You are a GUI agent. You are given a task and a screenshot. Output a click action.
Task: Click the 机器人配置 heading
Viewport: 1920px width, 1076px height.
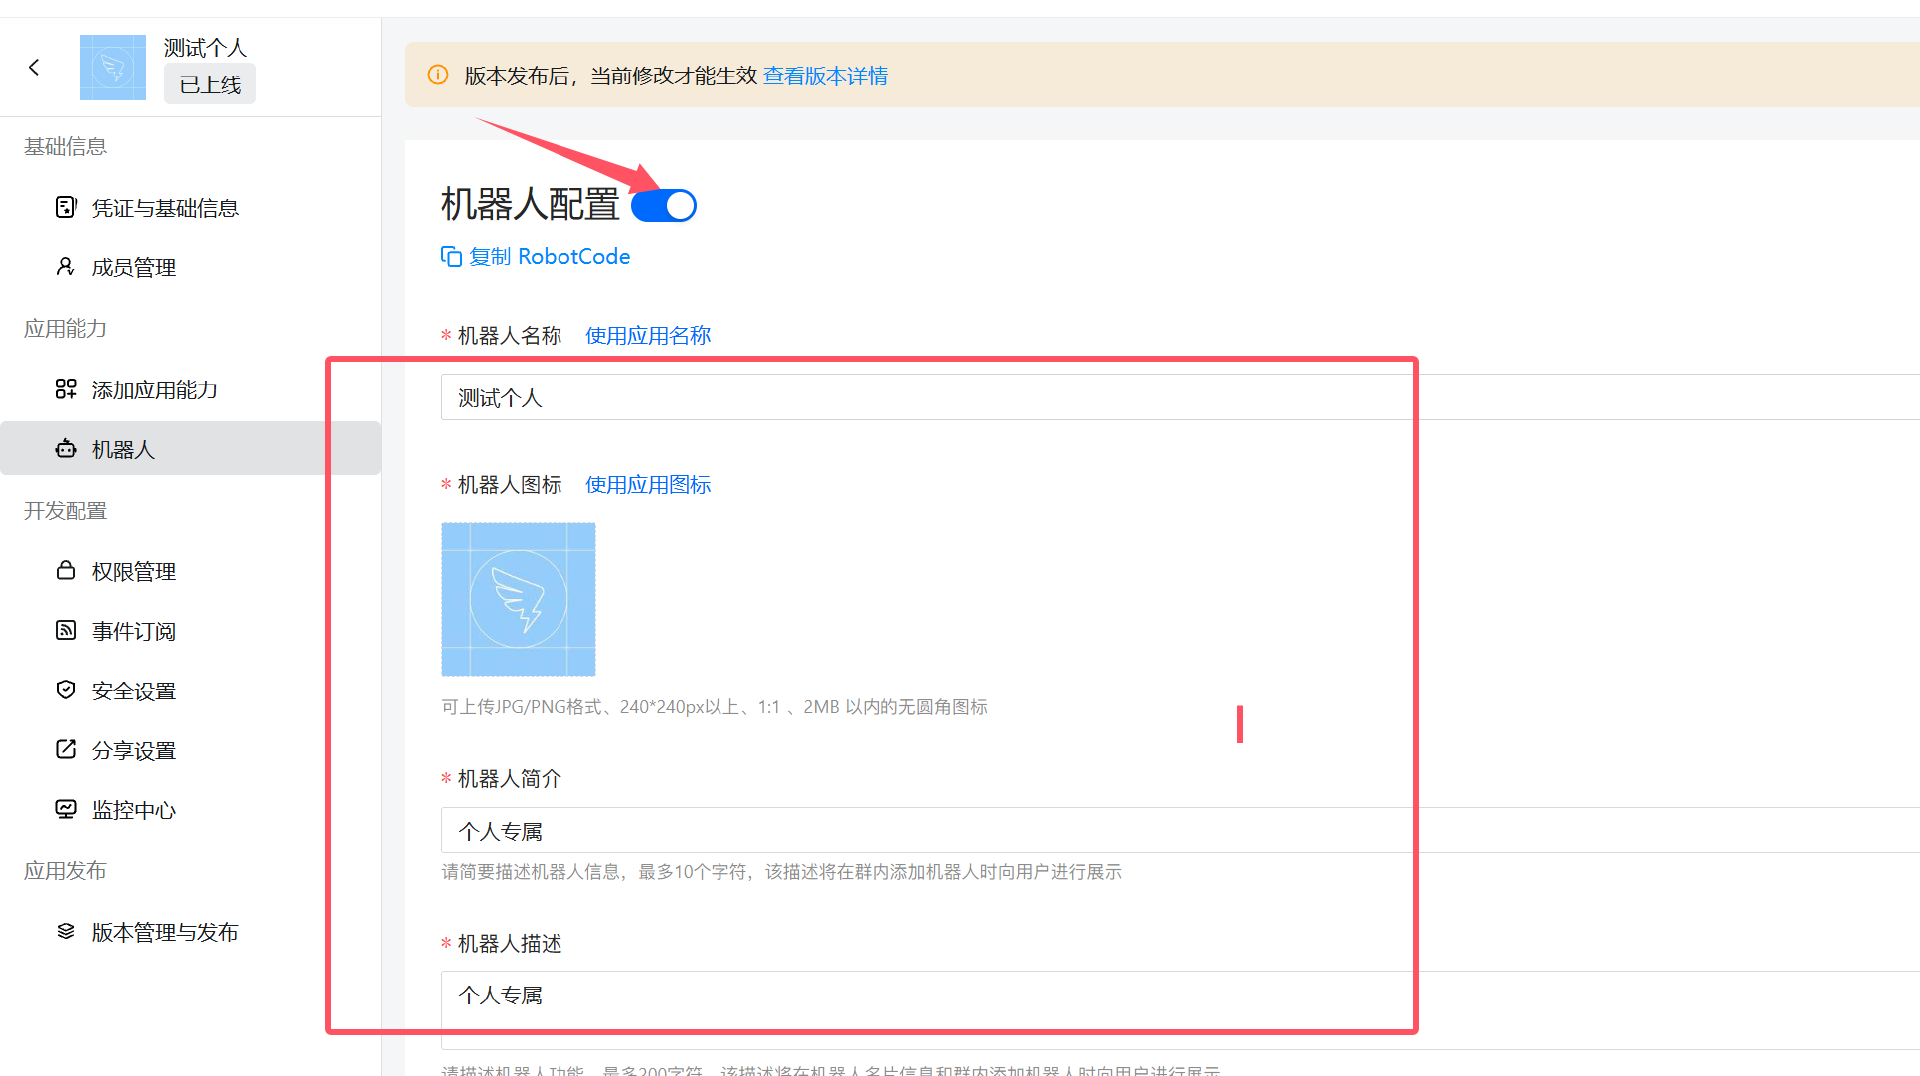(x=530, y=204)
